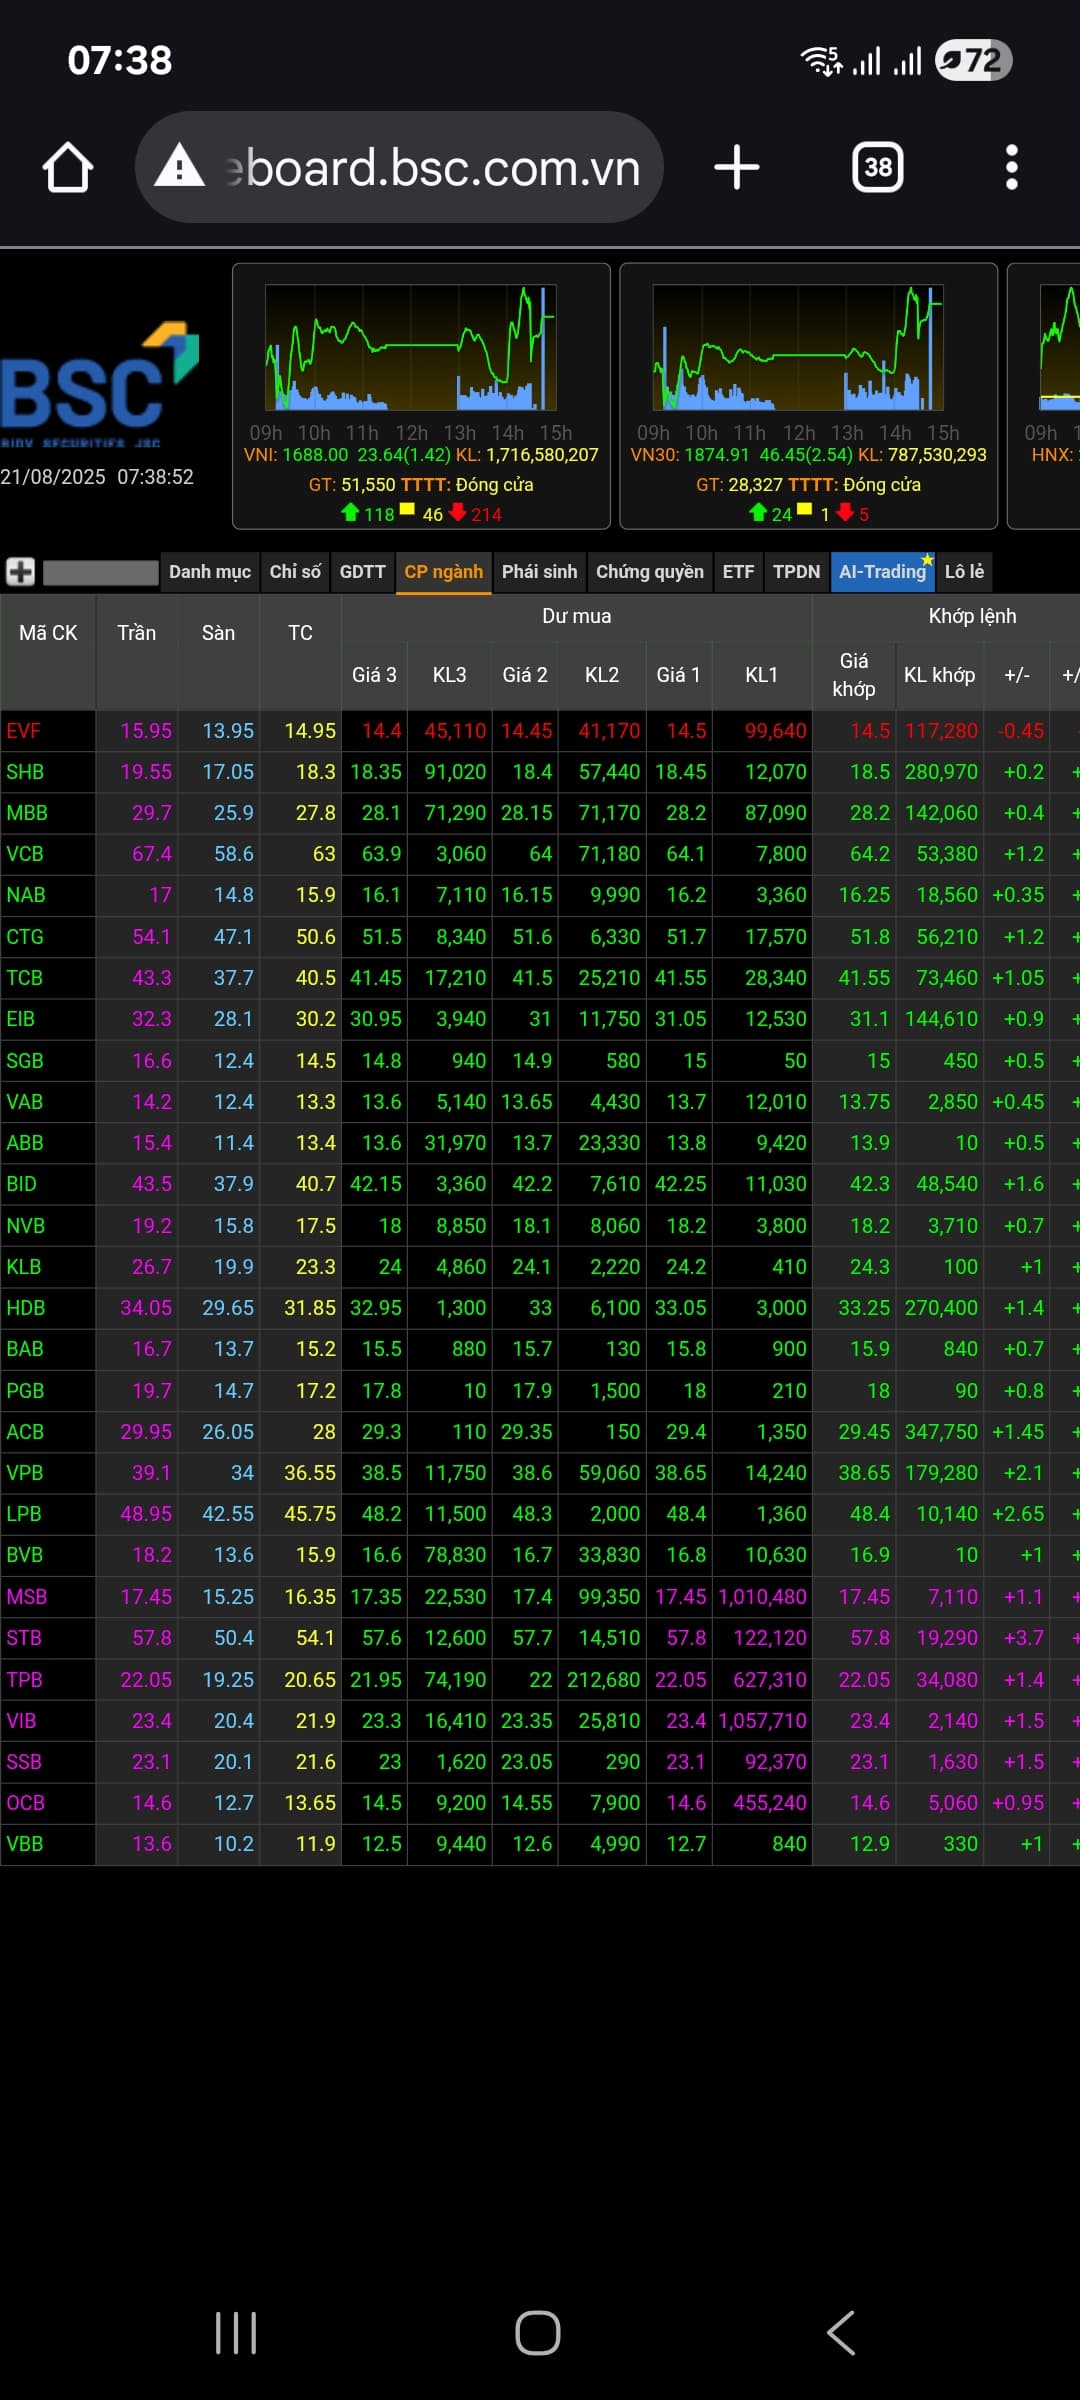Viewport: 1080px width, 2400px height.
Task: Select the KLB stock code
Action: (x=24, y=1267)
